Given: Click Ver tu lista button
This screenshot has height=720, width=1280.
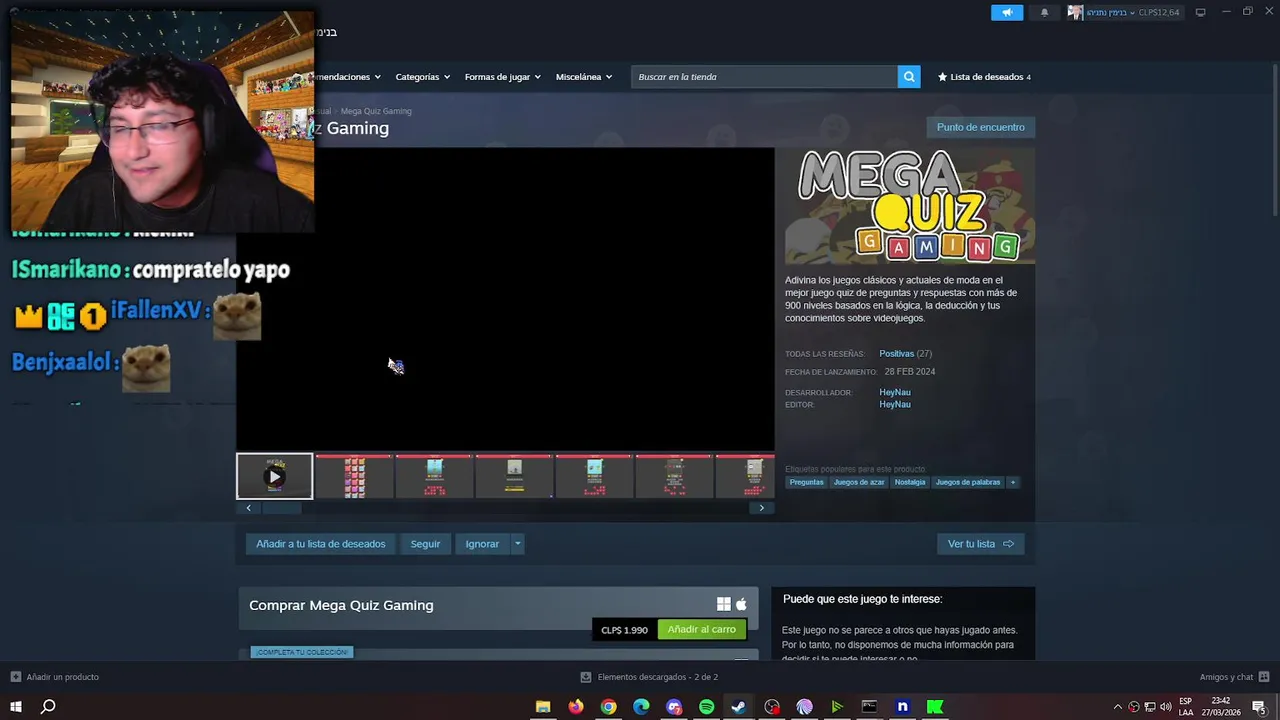Looking at the screenshot, I should coord(980,544).
